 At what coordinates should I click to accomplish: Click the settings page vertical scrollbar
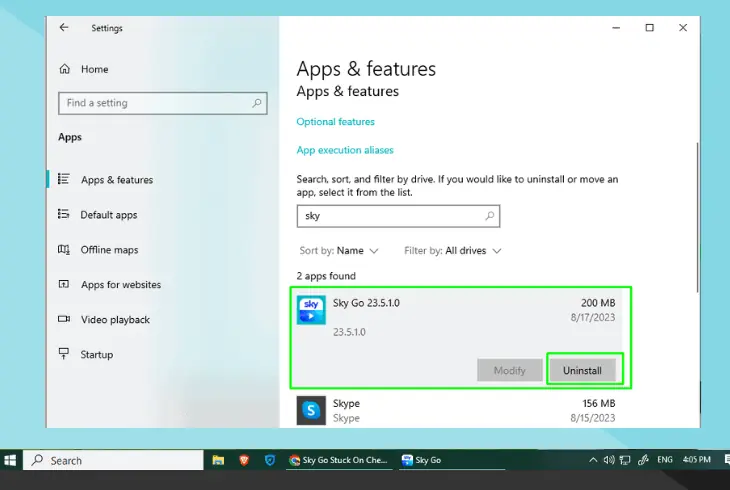pos(697,217)
